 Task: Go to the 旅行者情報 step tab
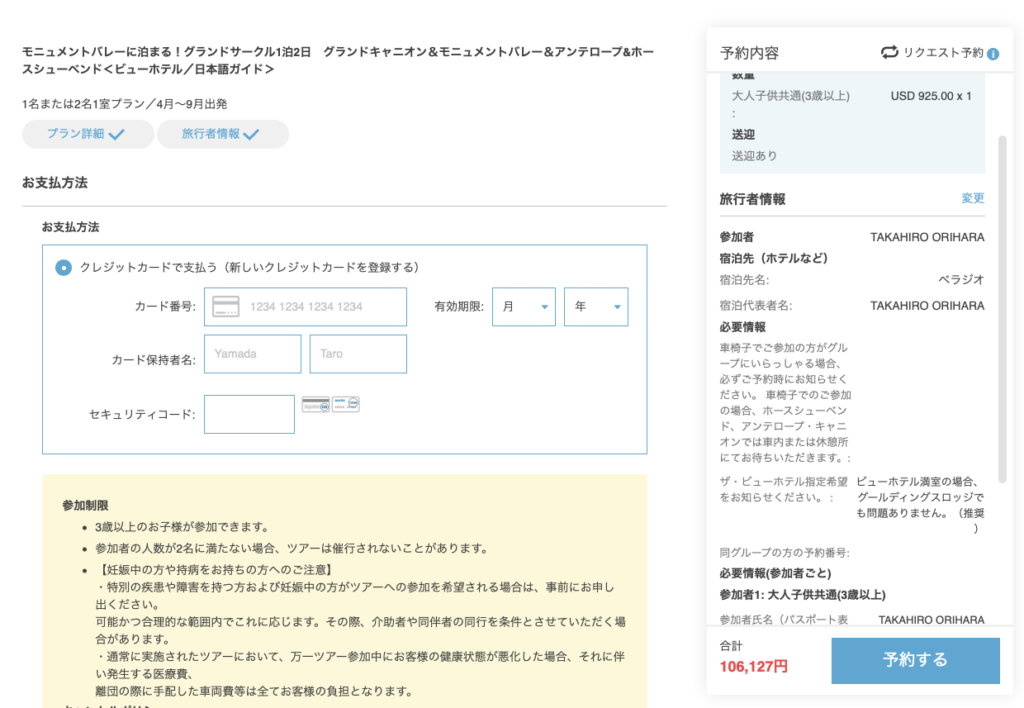(x=222, y=134)
